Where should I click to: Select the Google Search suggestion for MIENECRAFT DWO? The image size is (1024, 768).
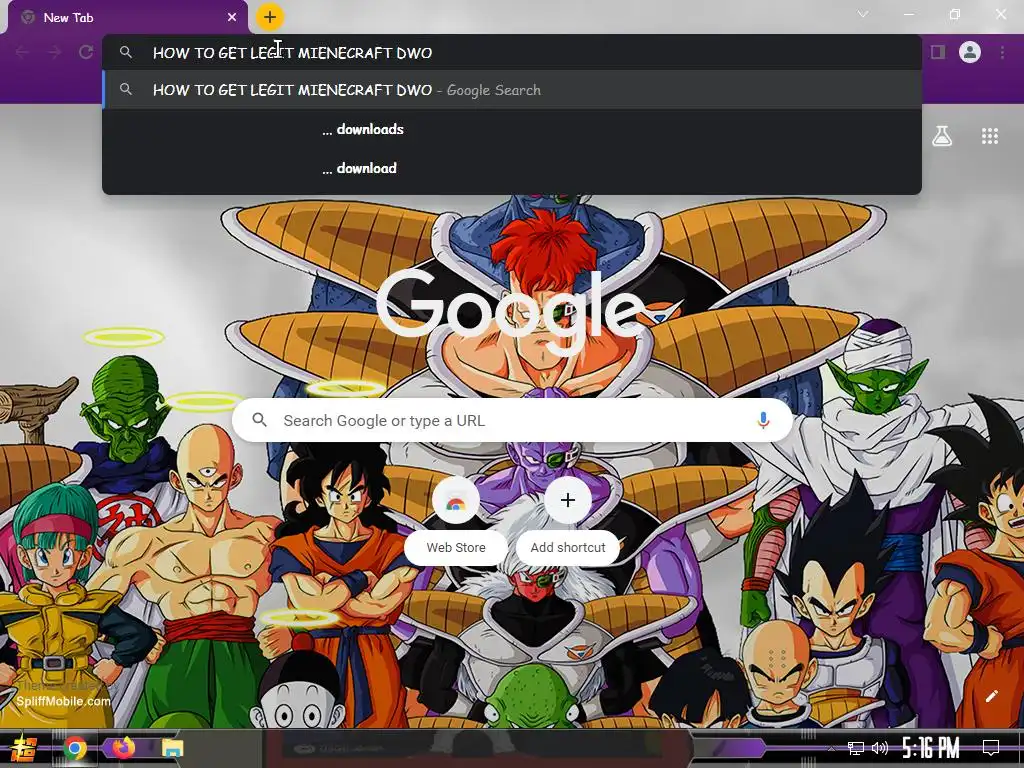click(x=512, y=90)
